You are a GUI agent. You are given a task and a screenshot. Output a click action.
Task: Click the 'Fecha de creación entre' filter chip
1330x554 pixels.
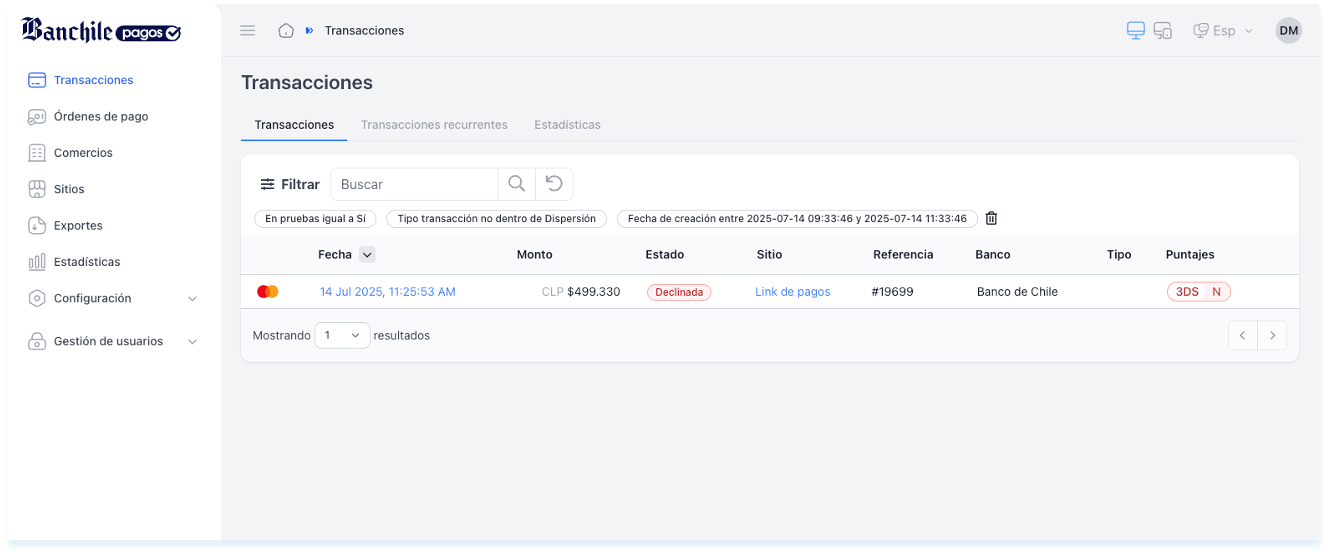(797, 219)
